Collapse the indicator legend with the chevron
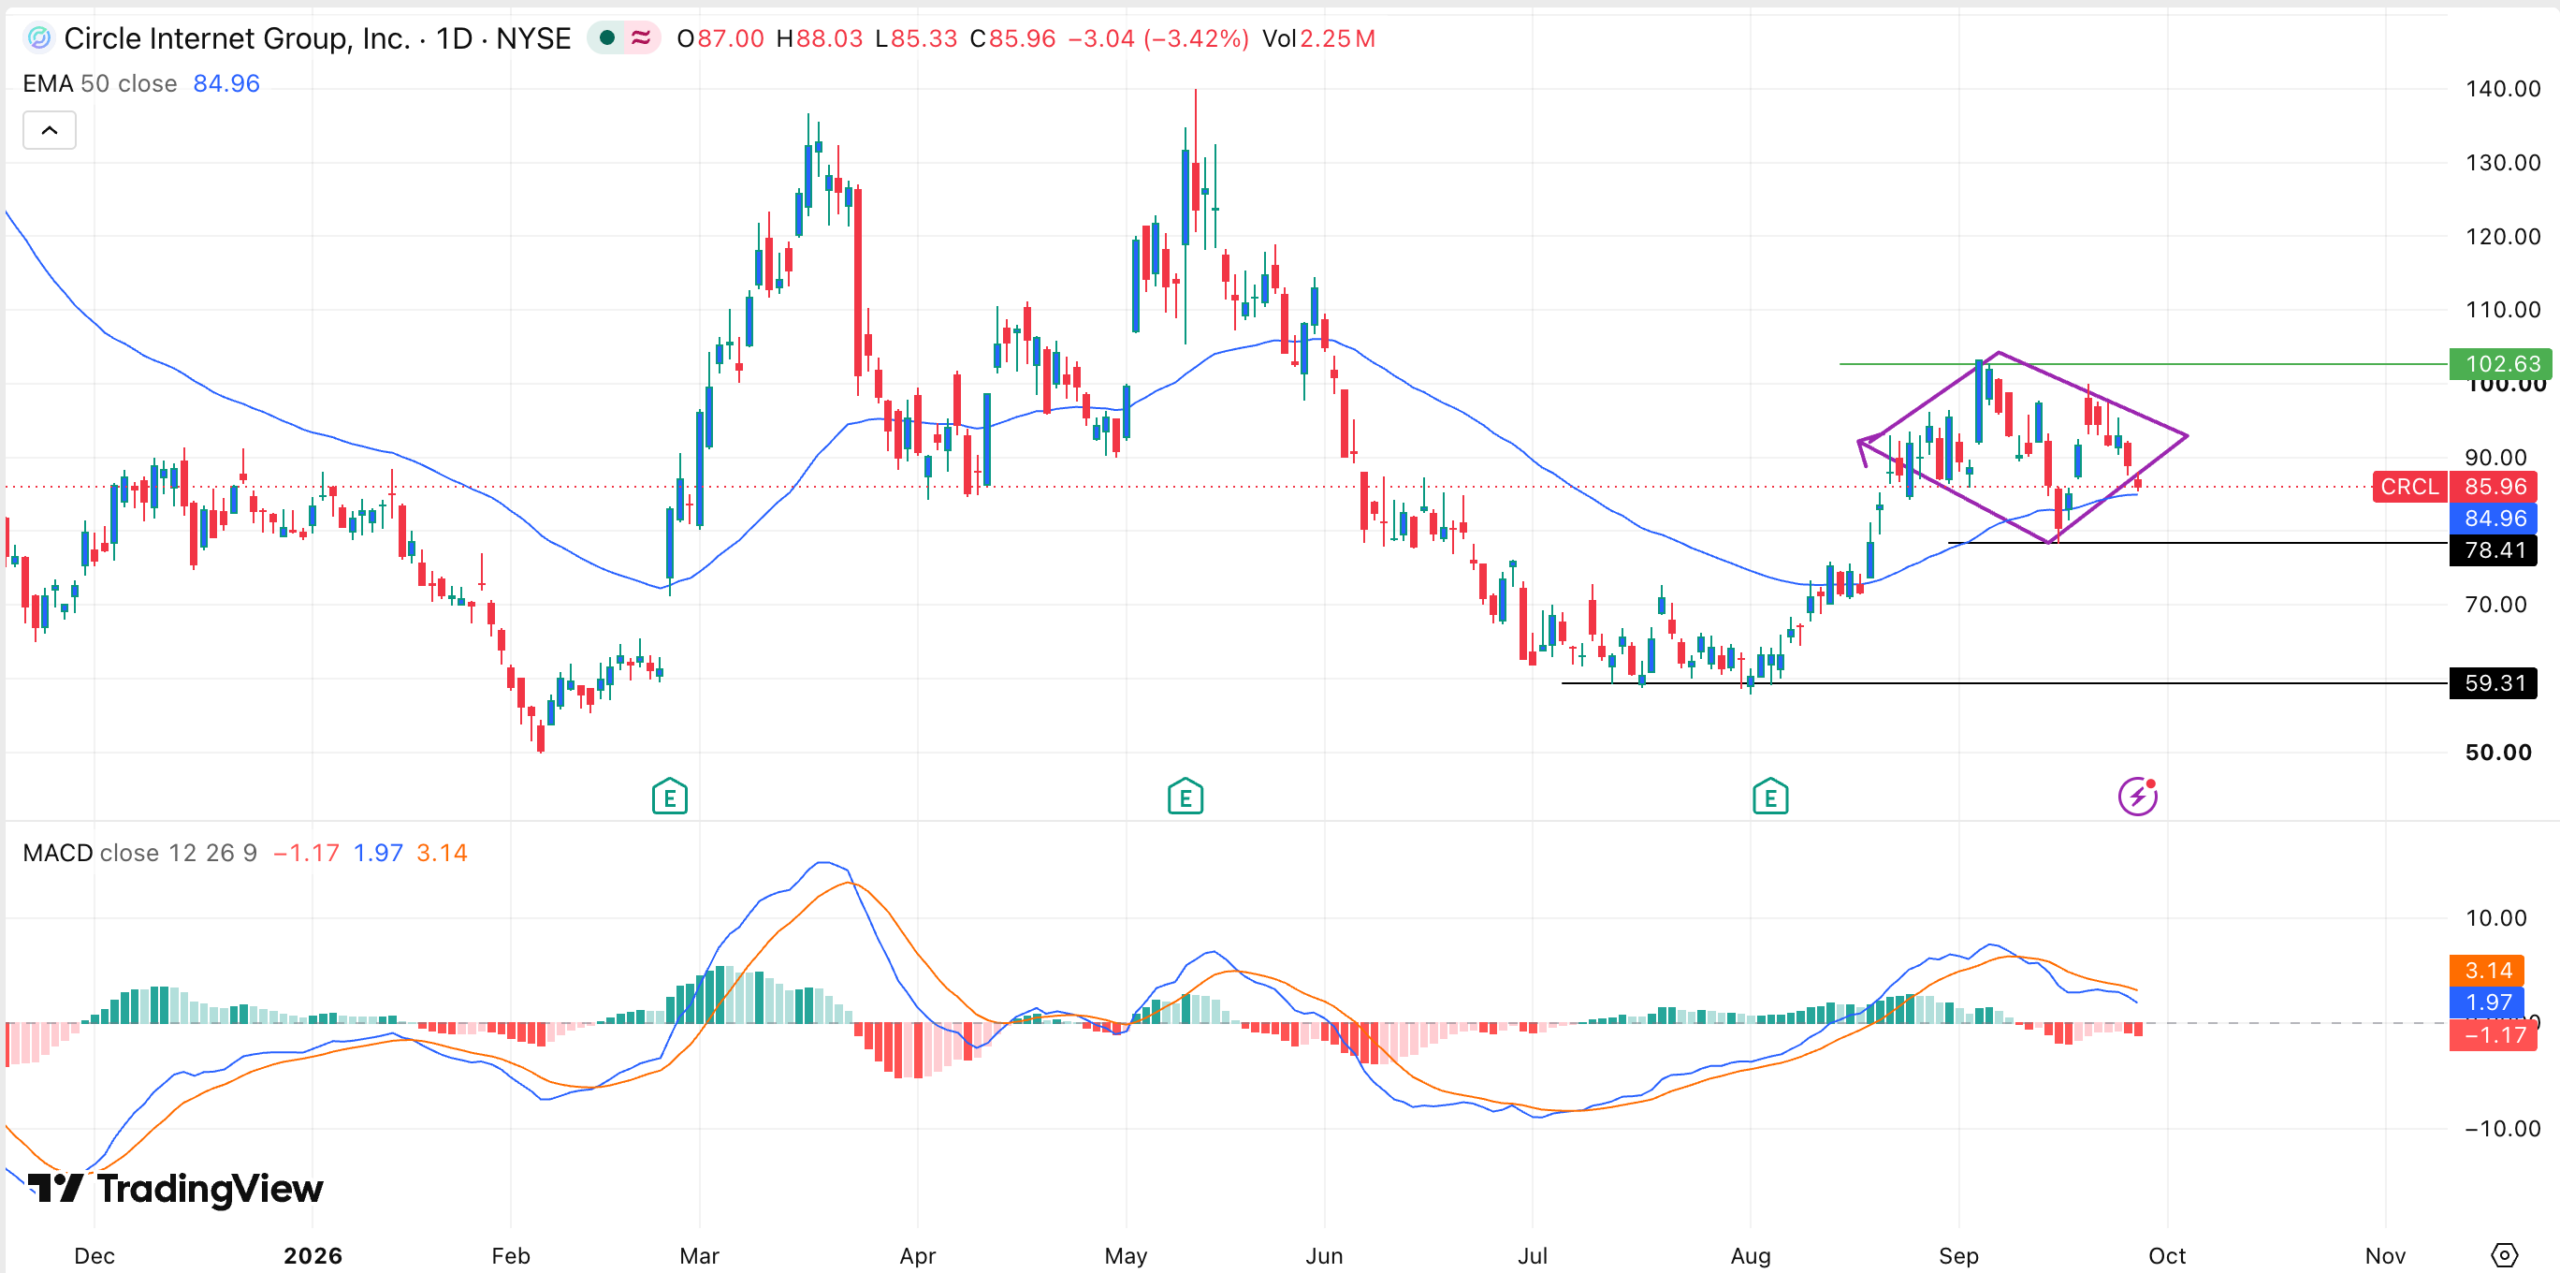Viewport: 2560px width, 1273px height. [x=49, y=130]
